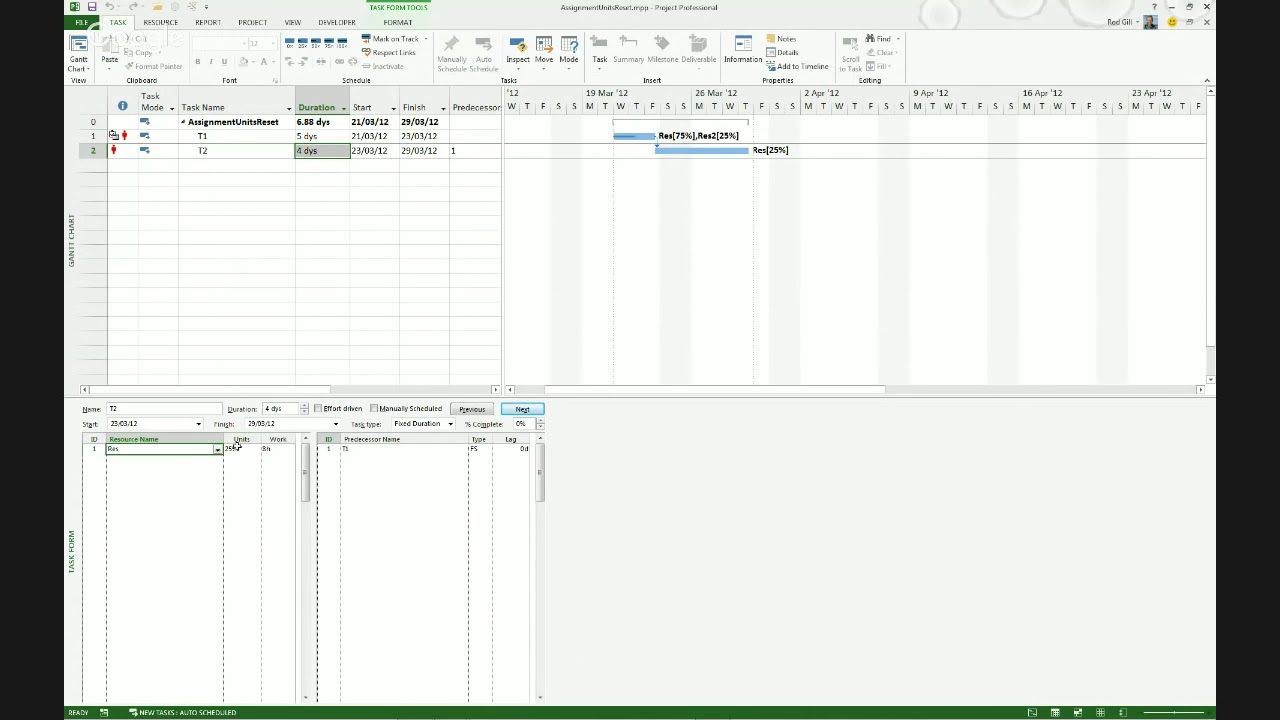Set task to 50% complete

tap(315, 43)
